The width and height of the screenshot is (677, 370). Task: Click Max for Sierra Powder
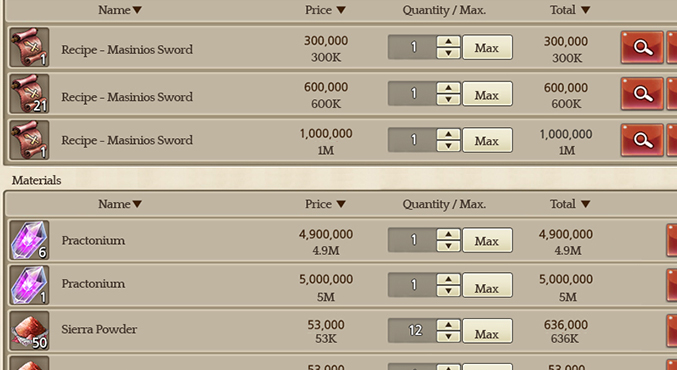click(487, 331)
